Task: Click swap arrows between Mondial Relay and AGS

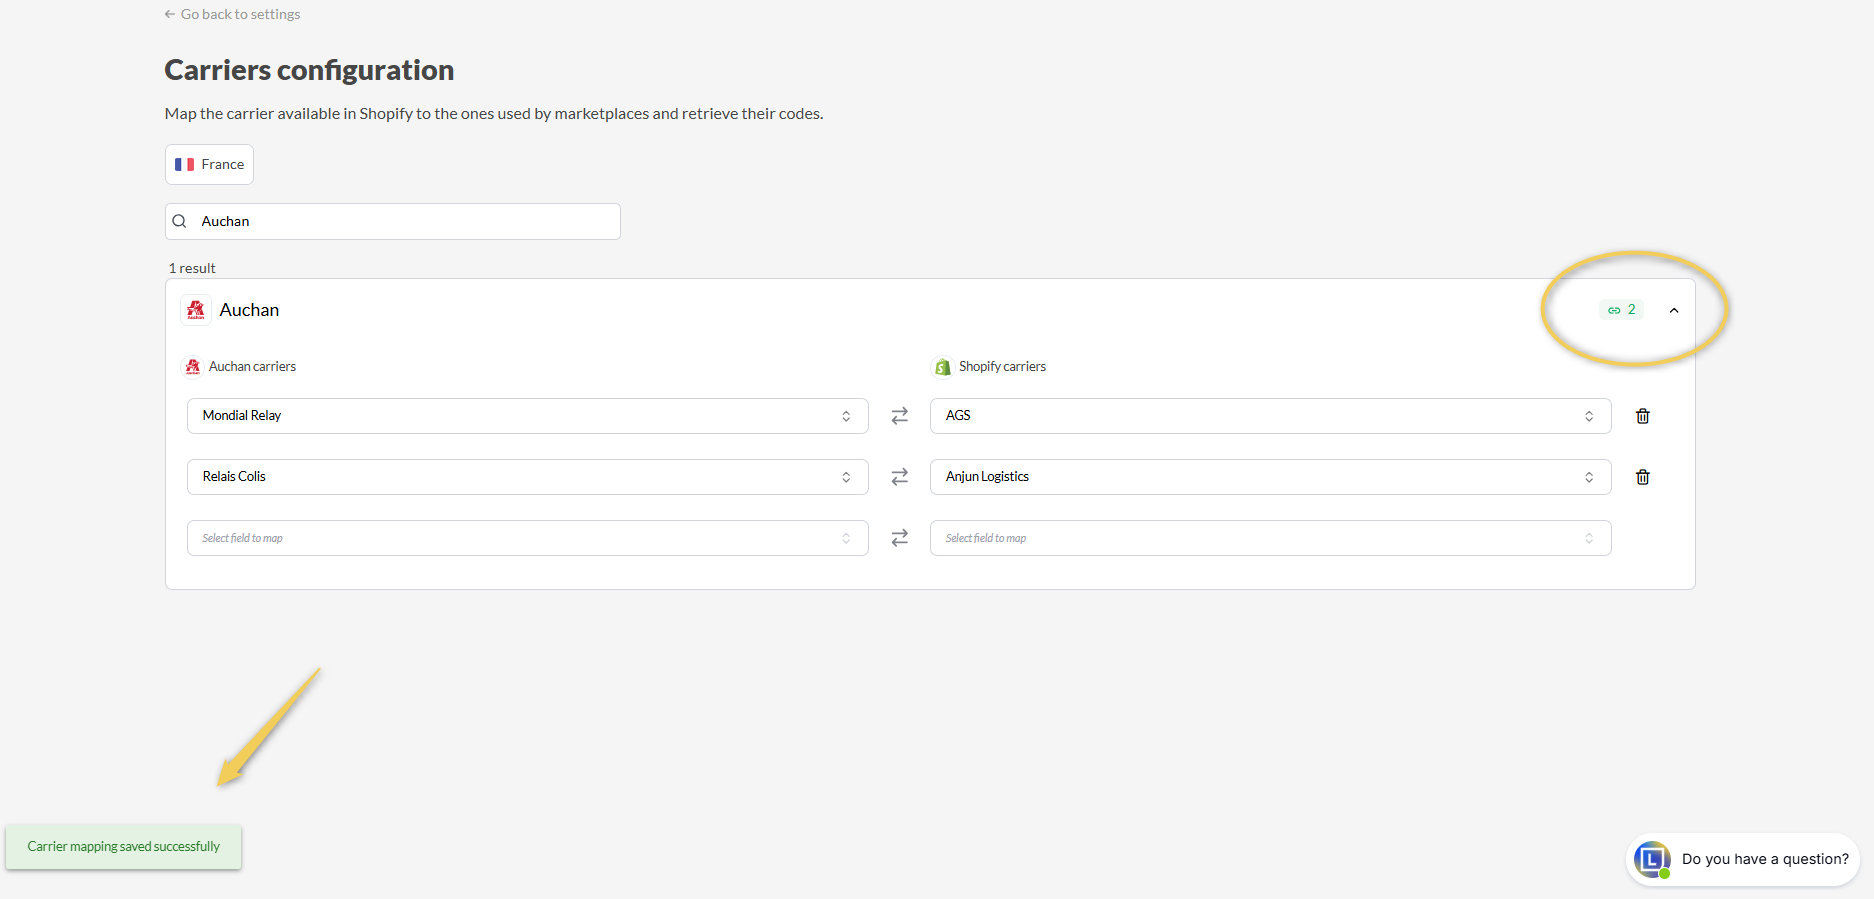Action: [x=899, y=416]
